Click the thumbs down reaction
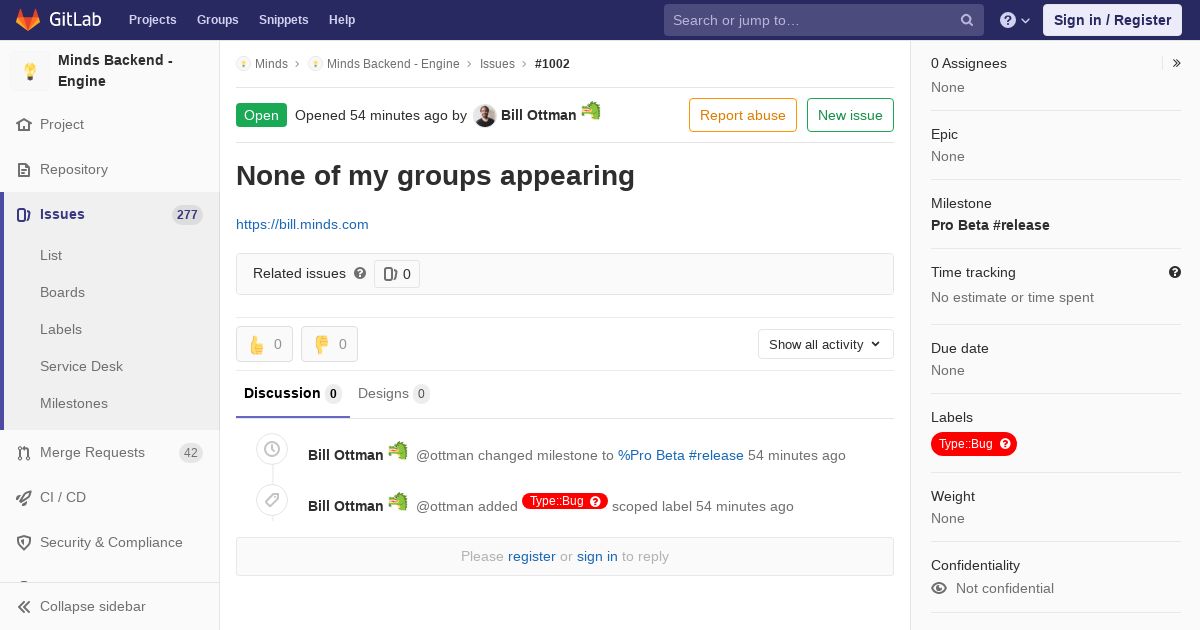Image resolution: width=1200 pixels, height=630 pixels. (x=329, y=344)
